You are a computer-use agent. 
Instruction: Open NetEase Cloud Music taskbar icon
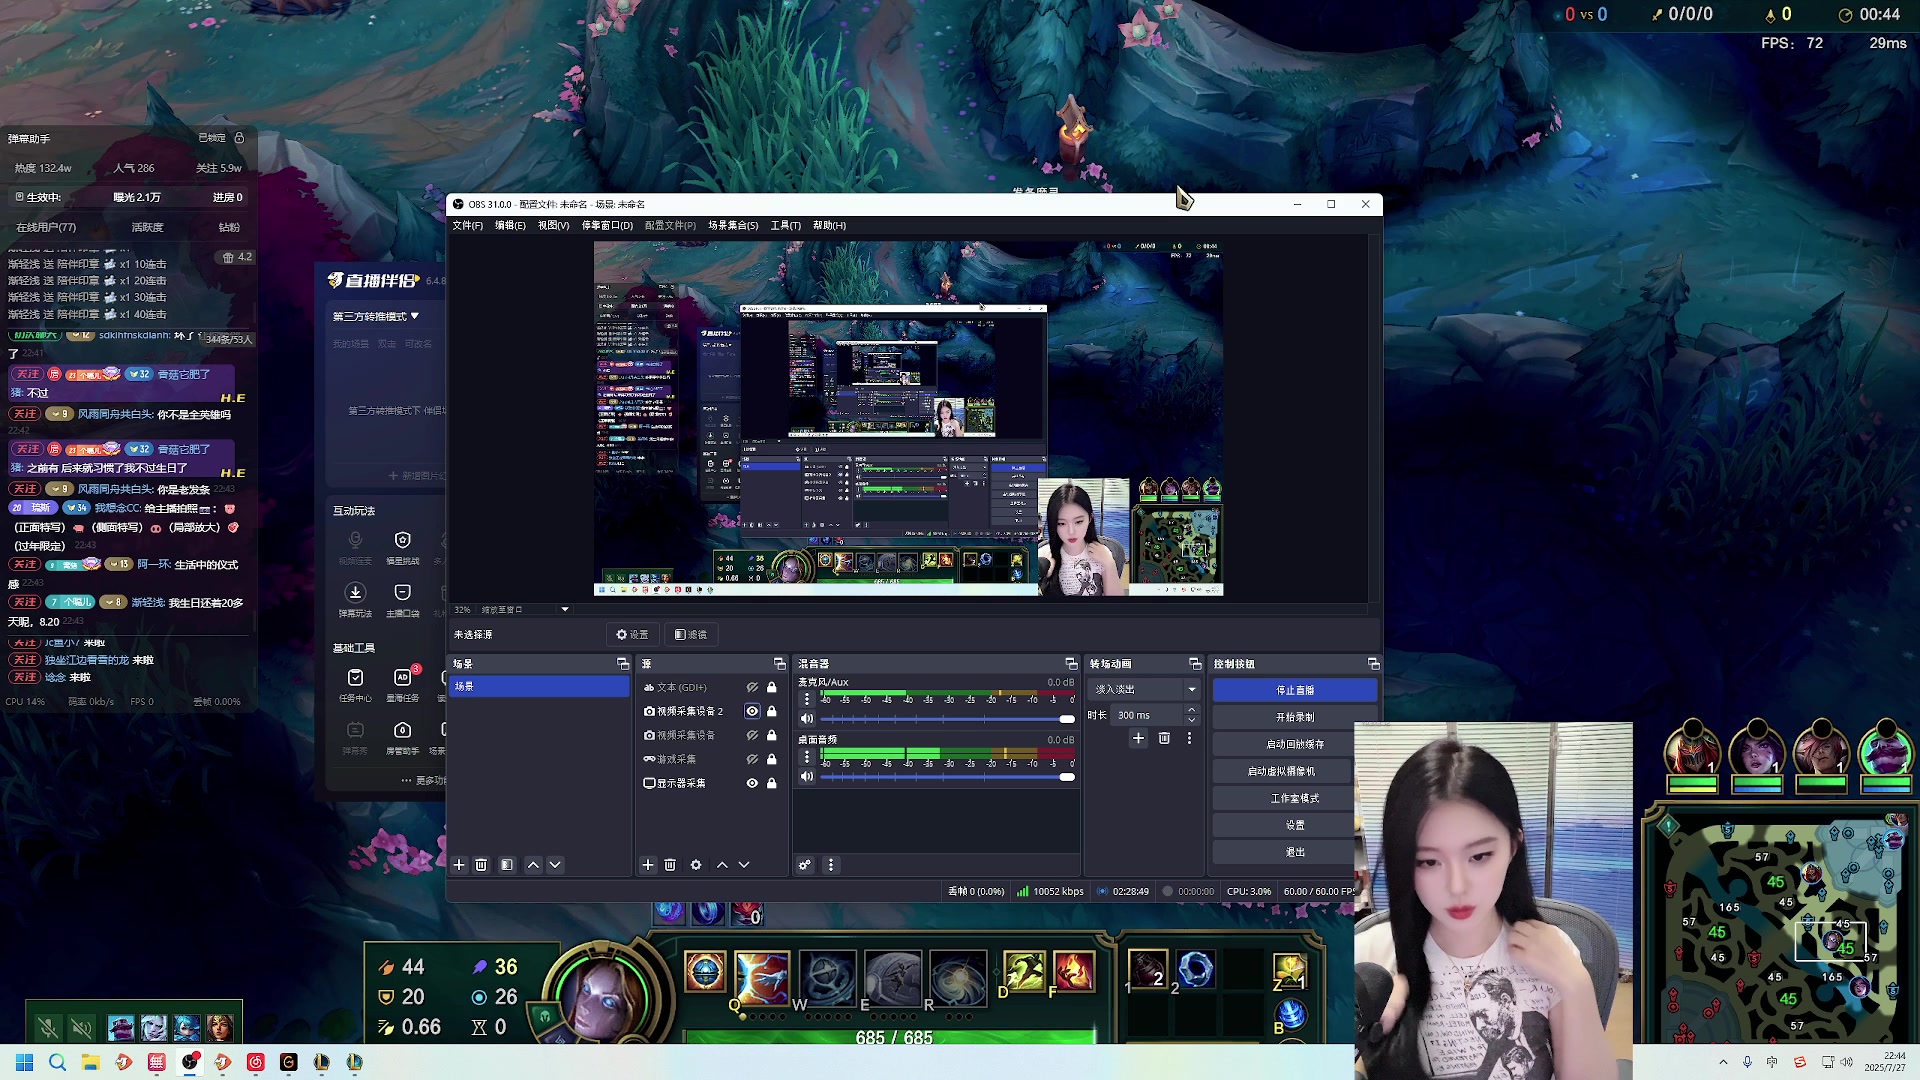[x=255, y=1062]
